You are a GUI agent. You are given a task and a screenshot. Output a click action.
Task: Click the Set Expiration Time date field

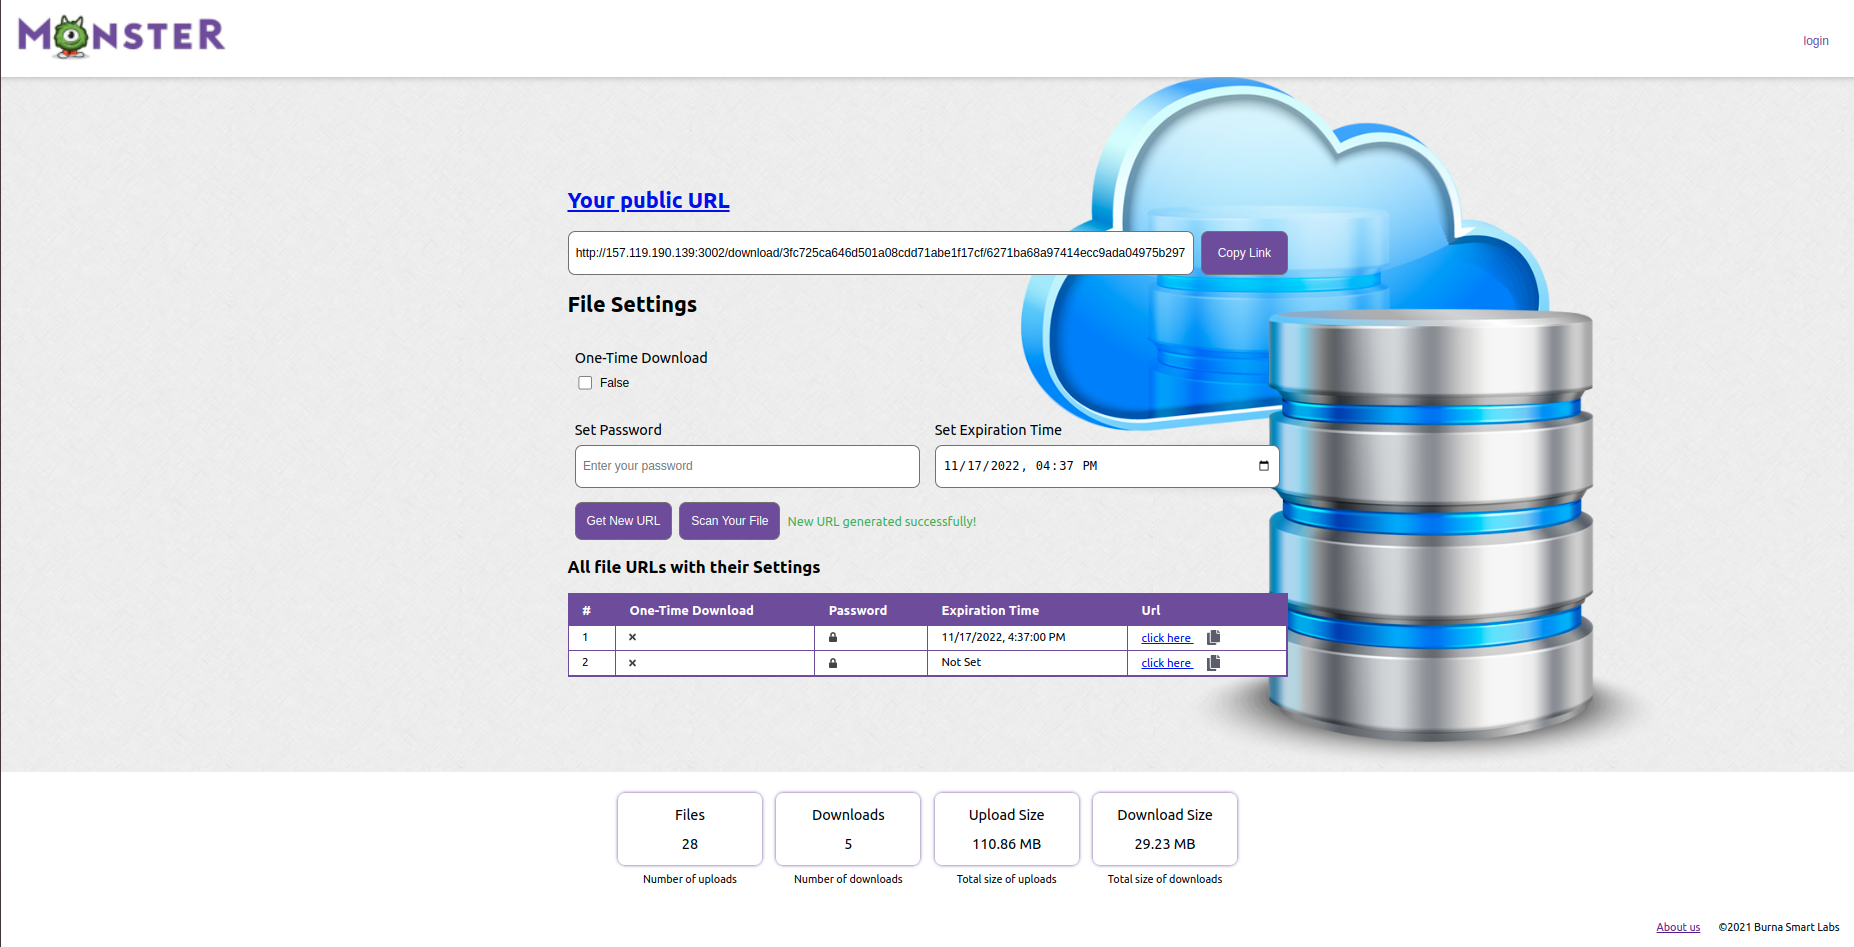[x=1107, y=466]
